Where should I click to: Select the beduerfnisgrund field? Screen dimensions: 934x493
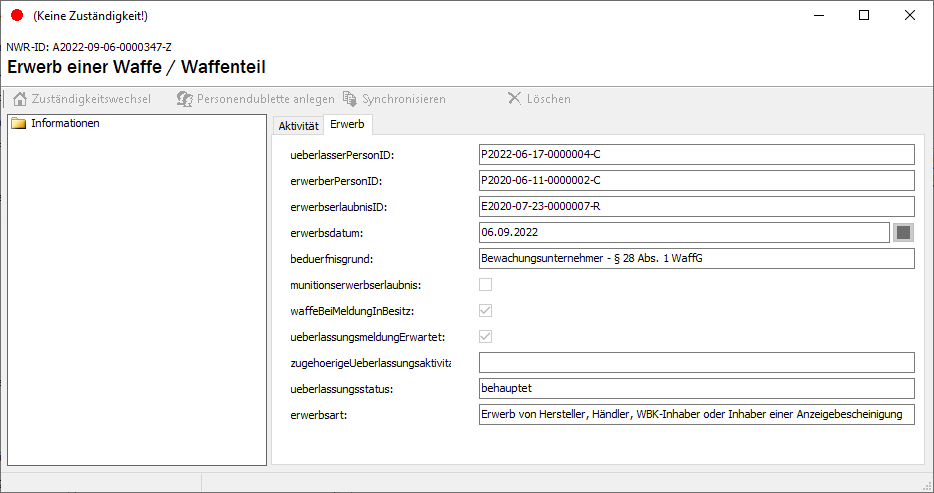(696, 259)
